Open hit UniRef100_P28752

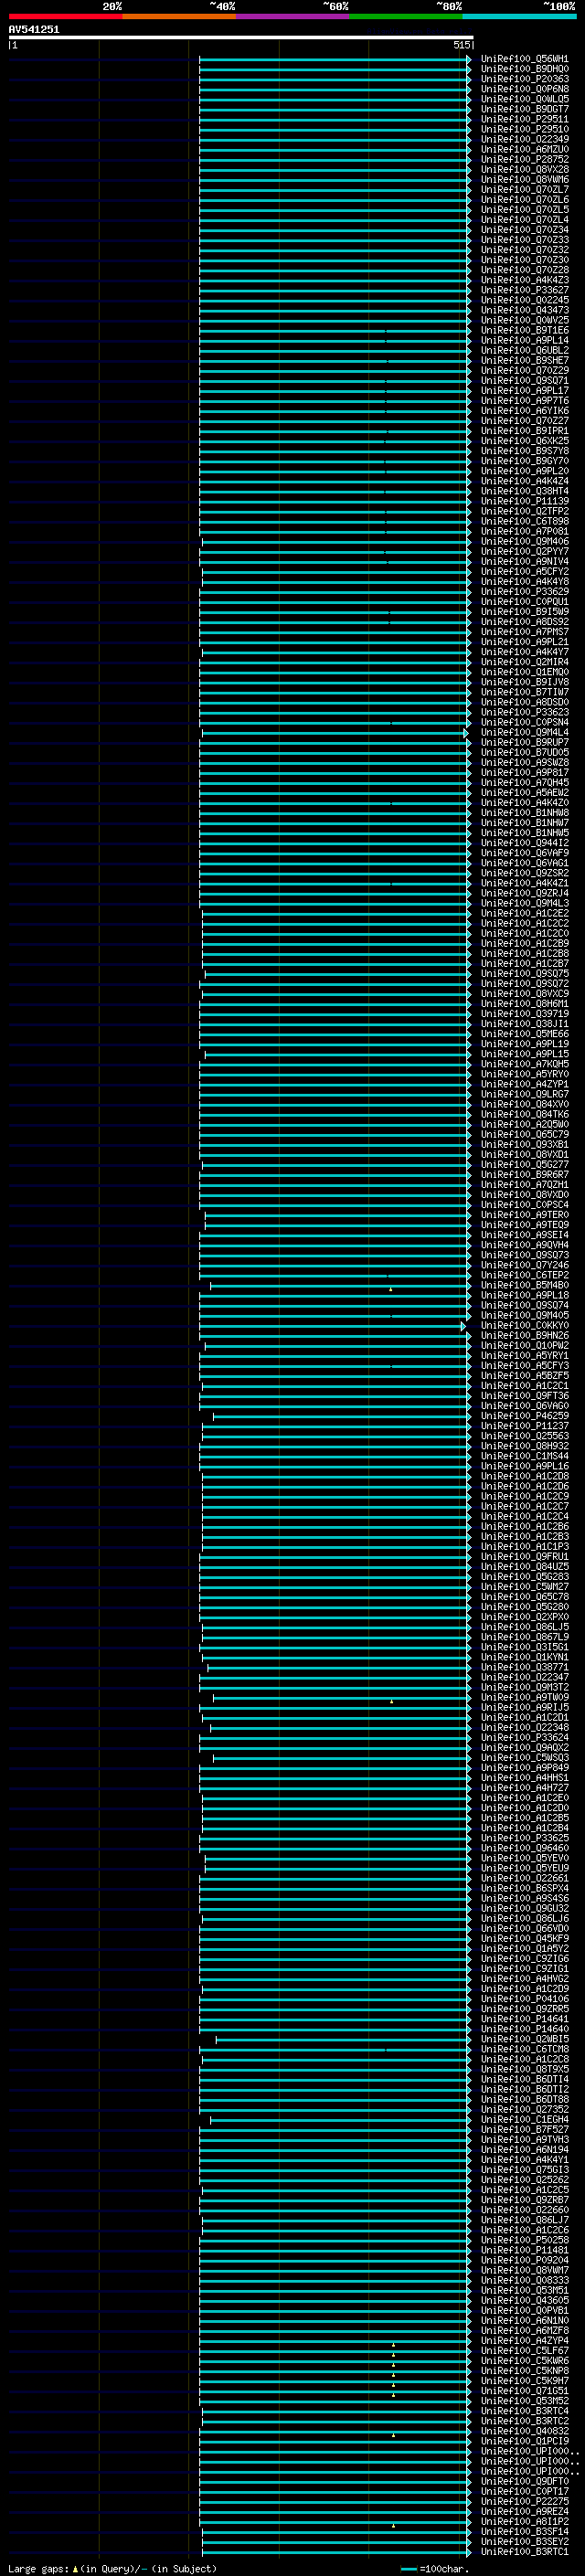[525, 159]
